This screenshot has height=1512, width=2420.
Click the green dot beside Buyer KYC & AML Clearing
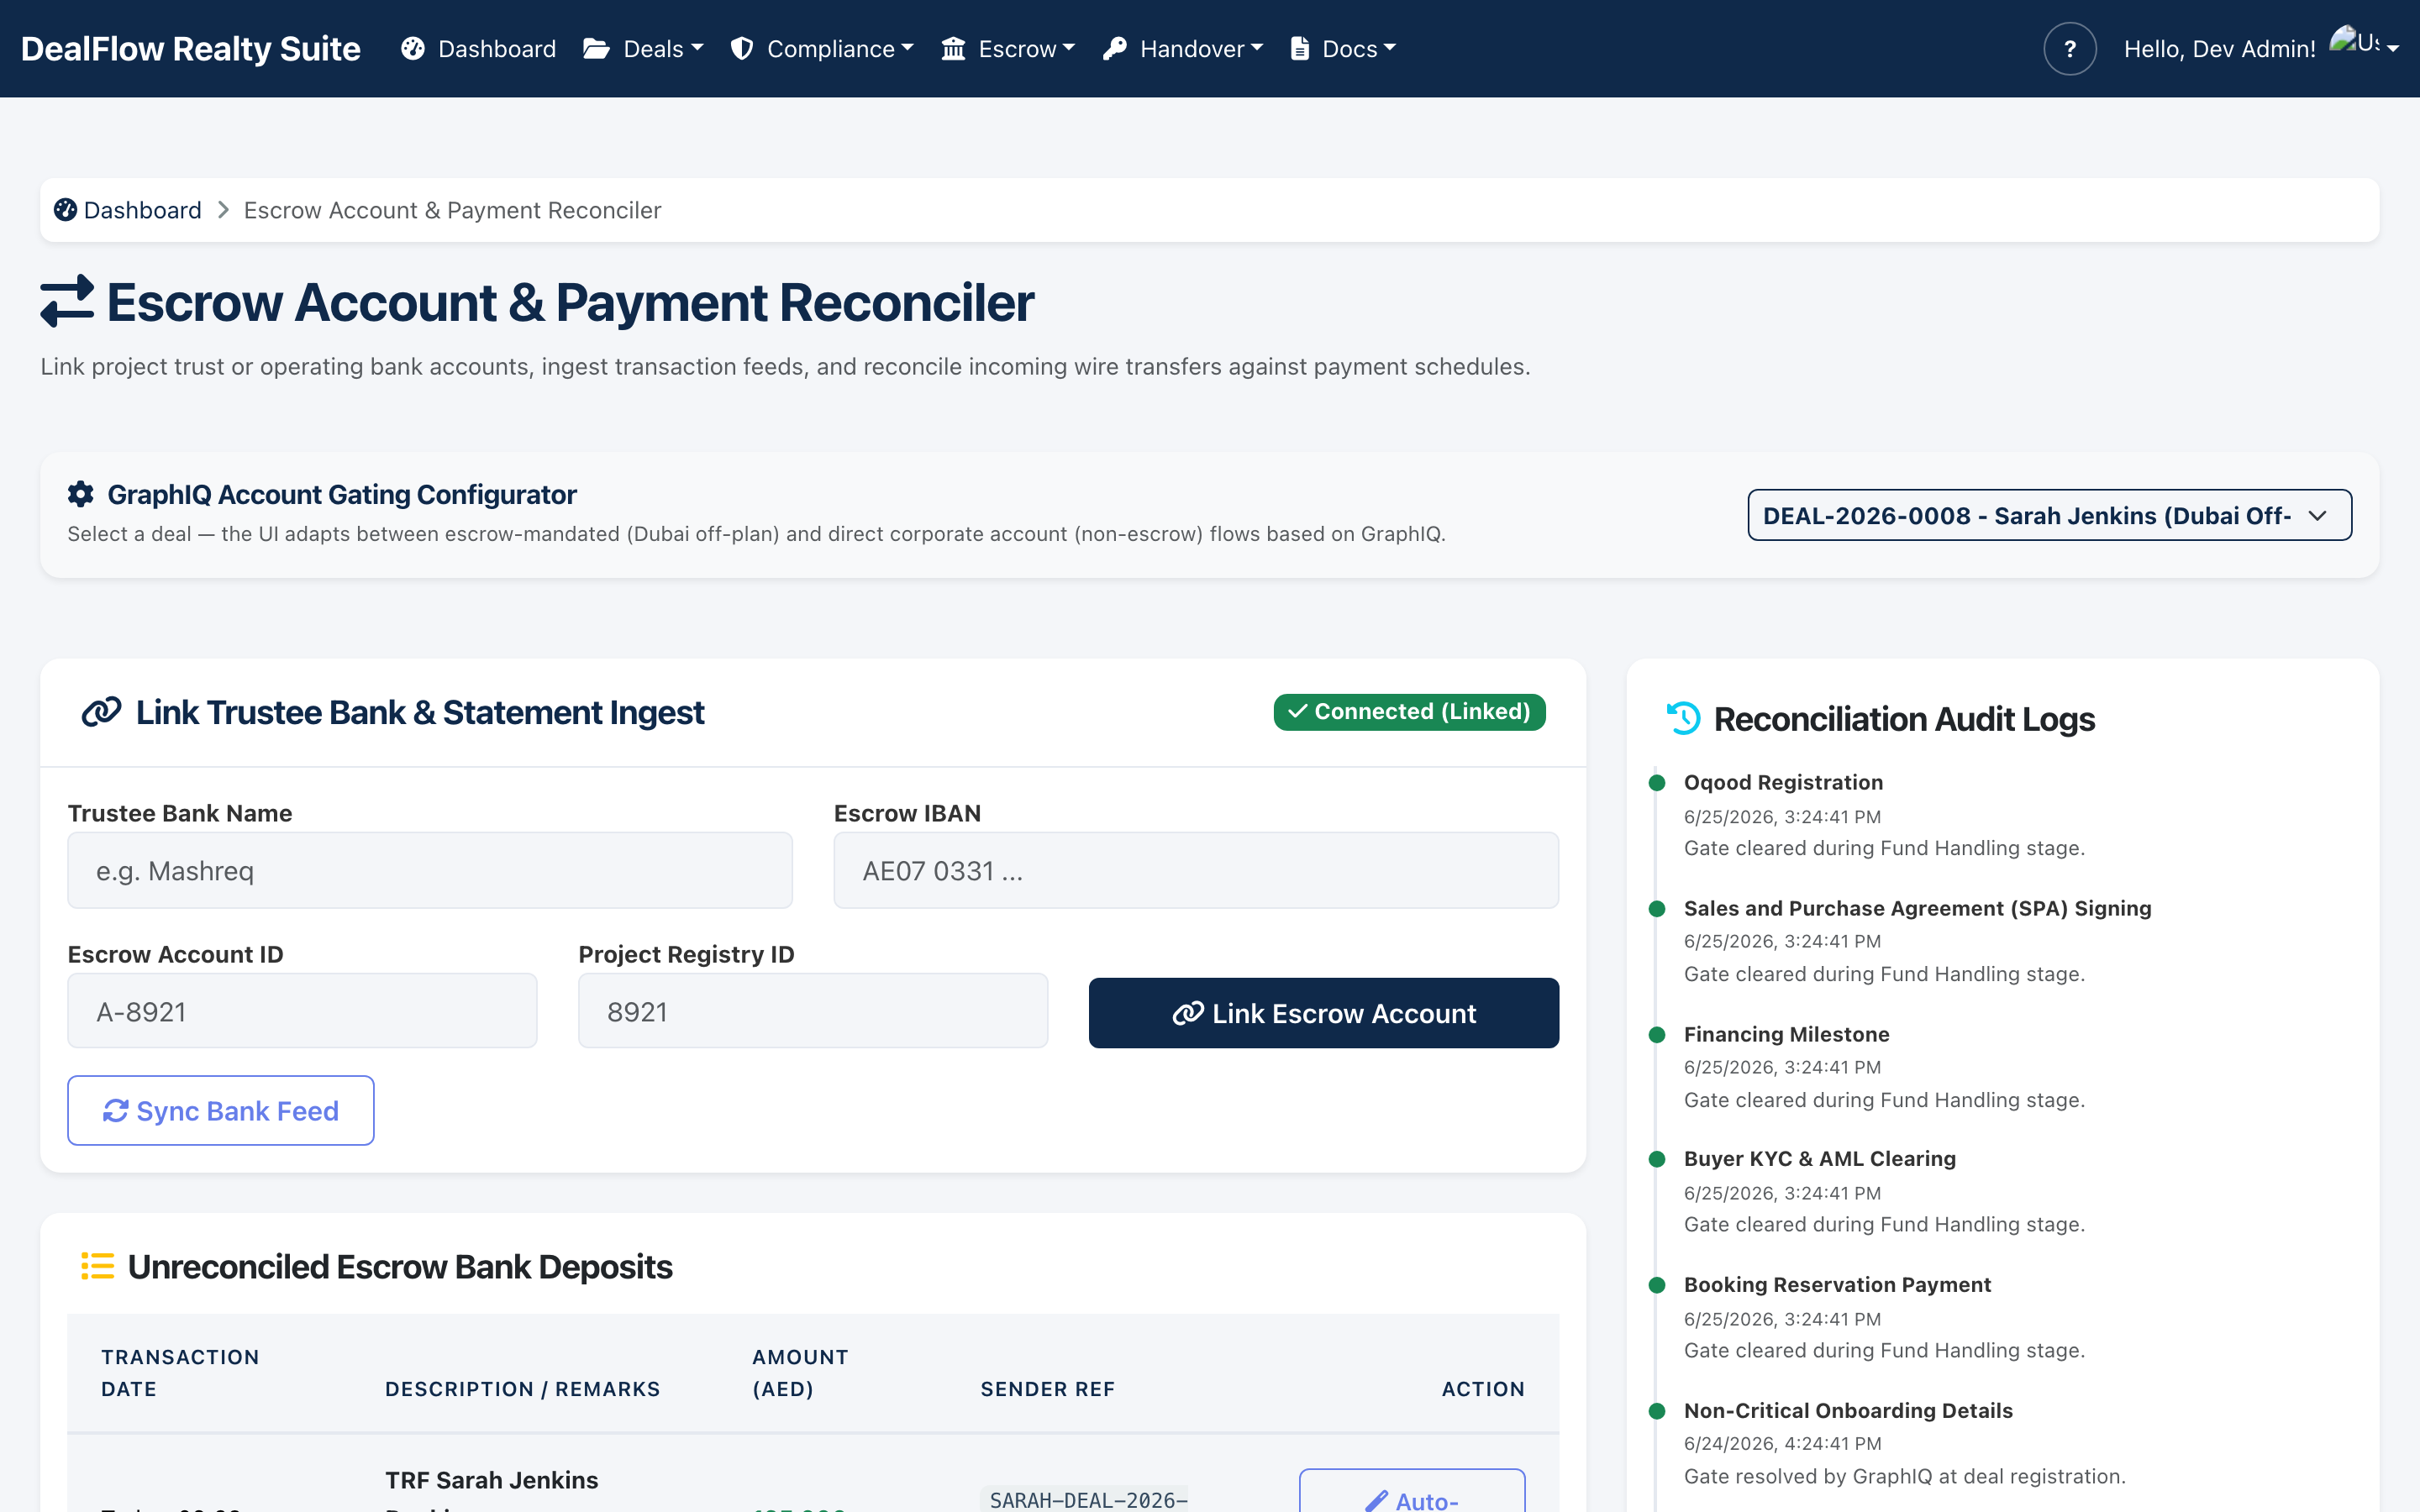(1657, 1158)
